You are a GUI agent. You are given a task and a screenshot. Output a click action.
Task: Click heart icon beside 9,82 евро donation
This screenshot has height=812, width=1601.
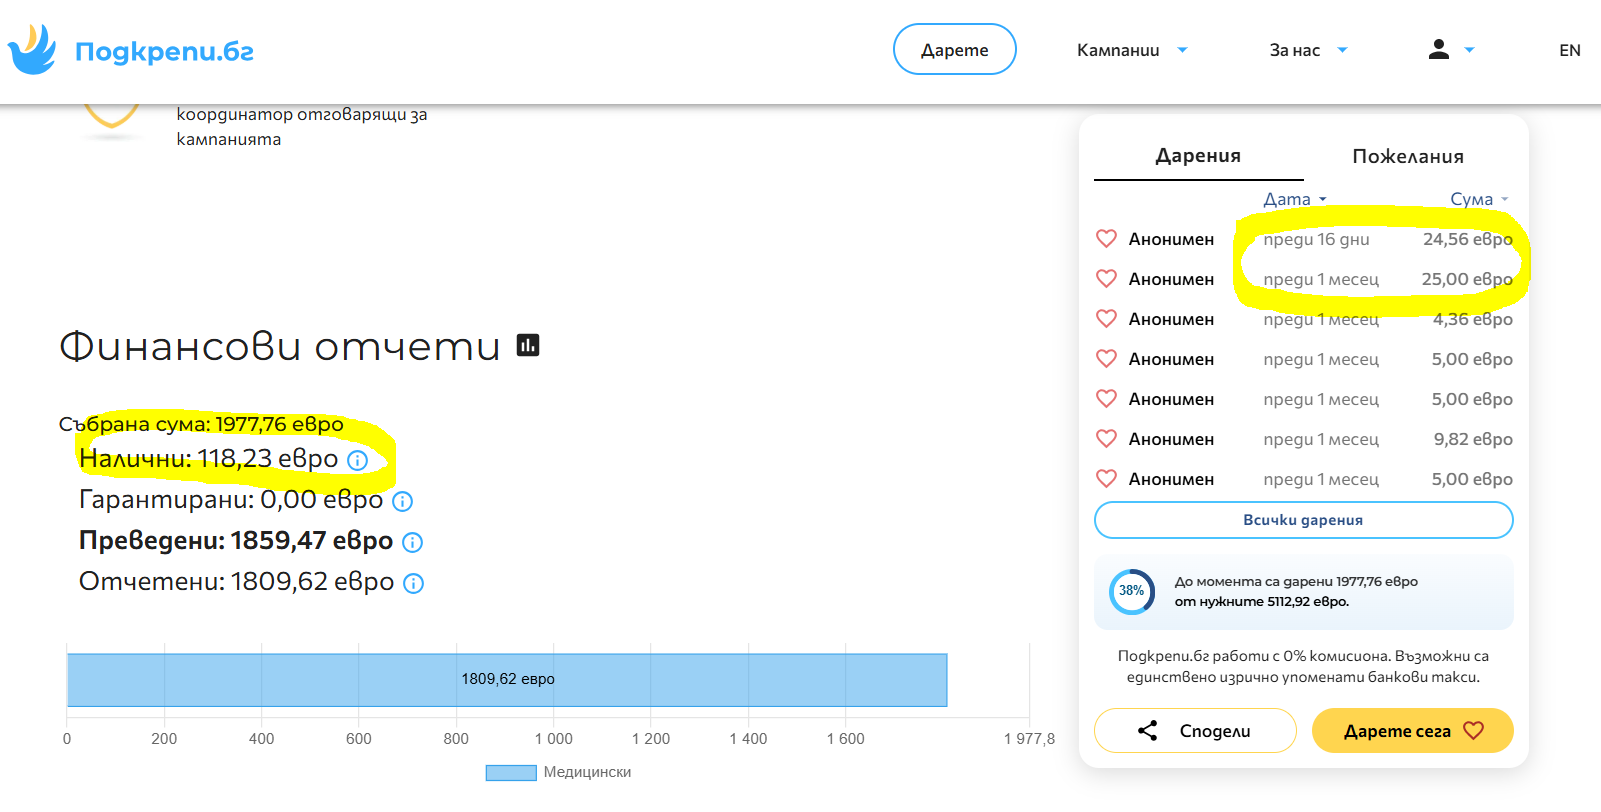(1106, 439)
